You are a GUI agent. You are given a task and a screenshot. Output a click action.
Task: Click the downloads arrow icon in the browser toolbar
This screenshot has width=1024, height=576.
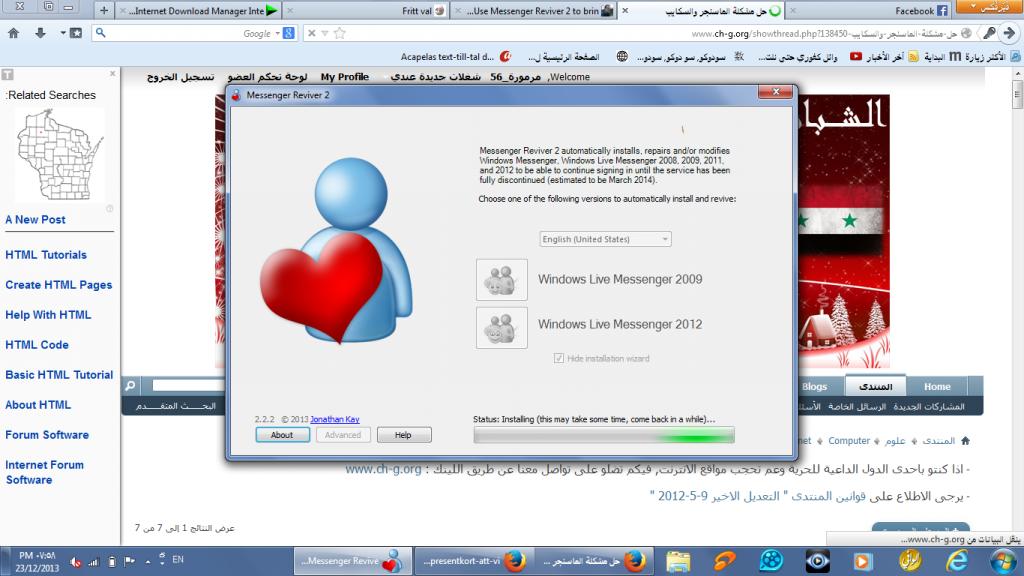[x=41, y=33]
